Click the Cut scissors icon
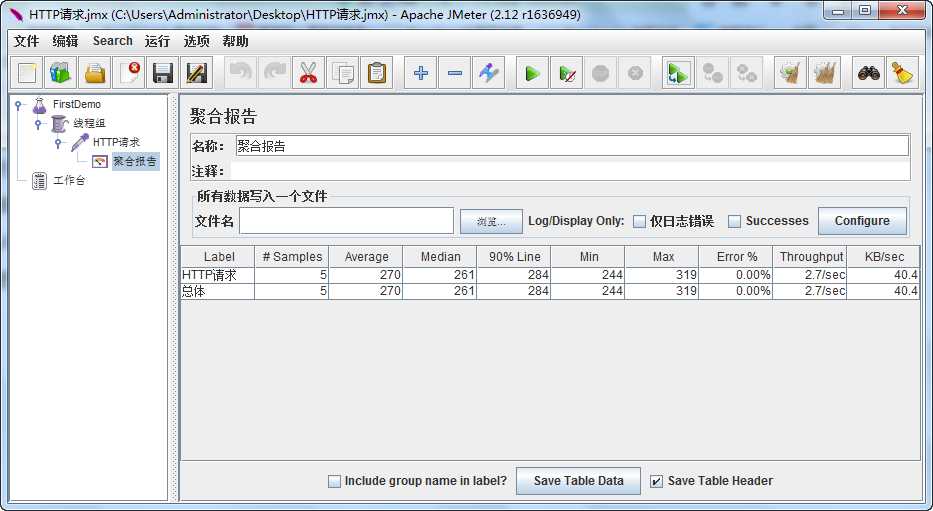Image resolution: width=933 pixels, height=511 pixels. [x=308, y=73]
